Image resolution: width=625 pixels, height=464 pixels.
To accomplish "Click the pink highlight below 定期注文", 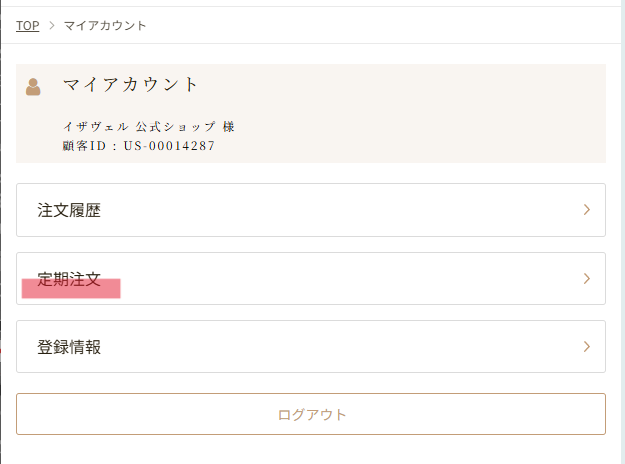I will tap(71, 290).
